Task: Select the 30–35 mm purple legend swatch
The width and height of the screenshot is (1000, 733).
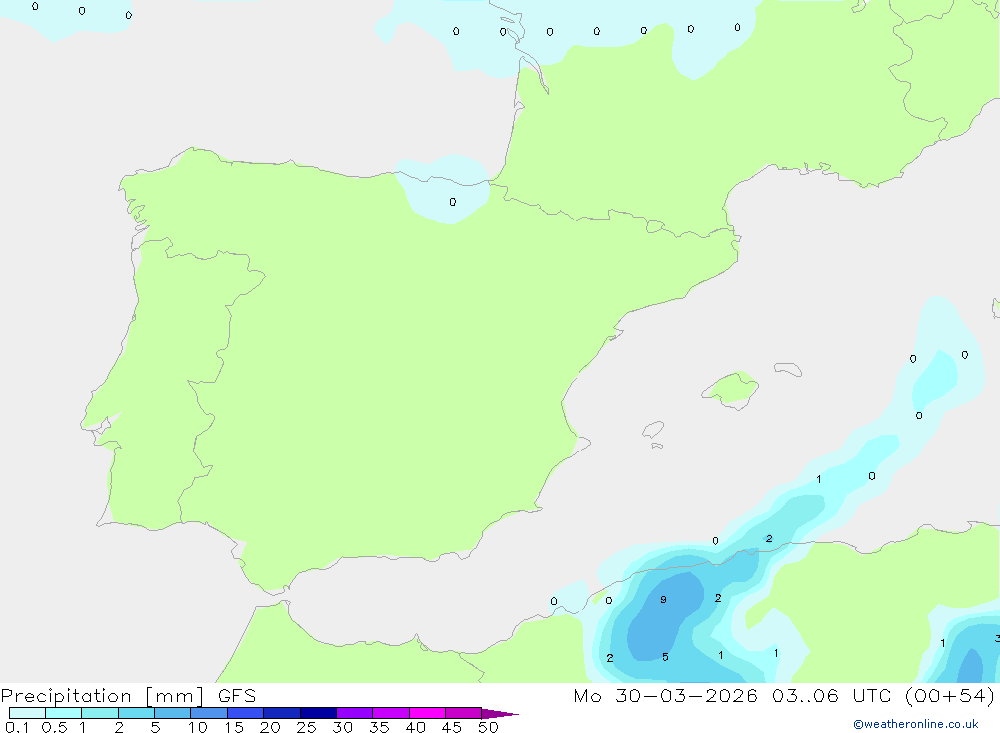Action: [355, 713]
